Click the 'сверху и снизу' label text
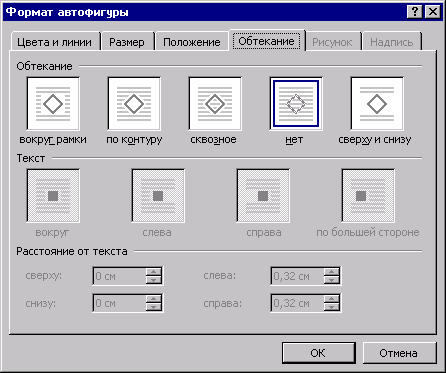 click(375, 140)
